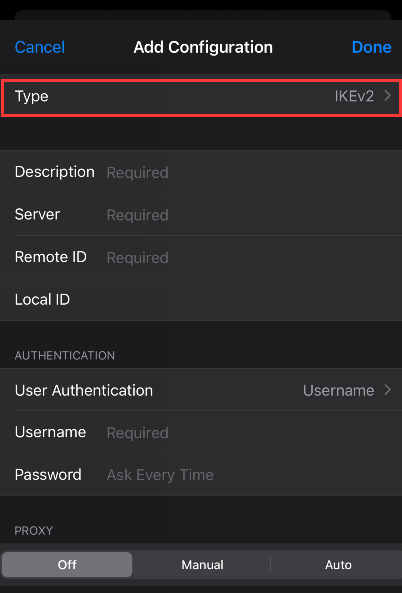Select the Off proxy option
The height and width of the screenshot is (593, 402).
coord(67,565)
